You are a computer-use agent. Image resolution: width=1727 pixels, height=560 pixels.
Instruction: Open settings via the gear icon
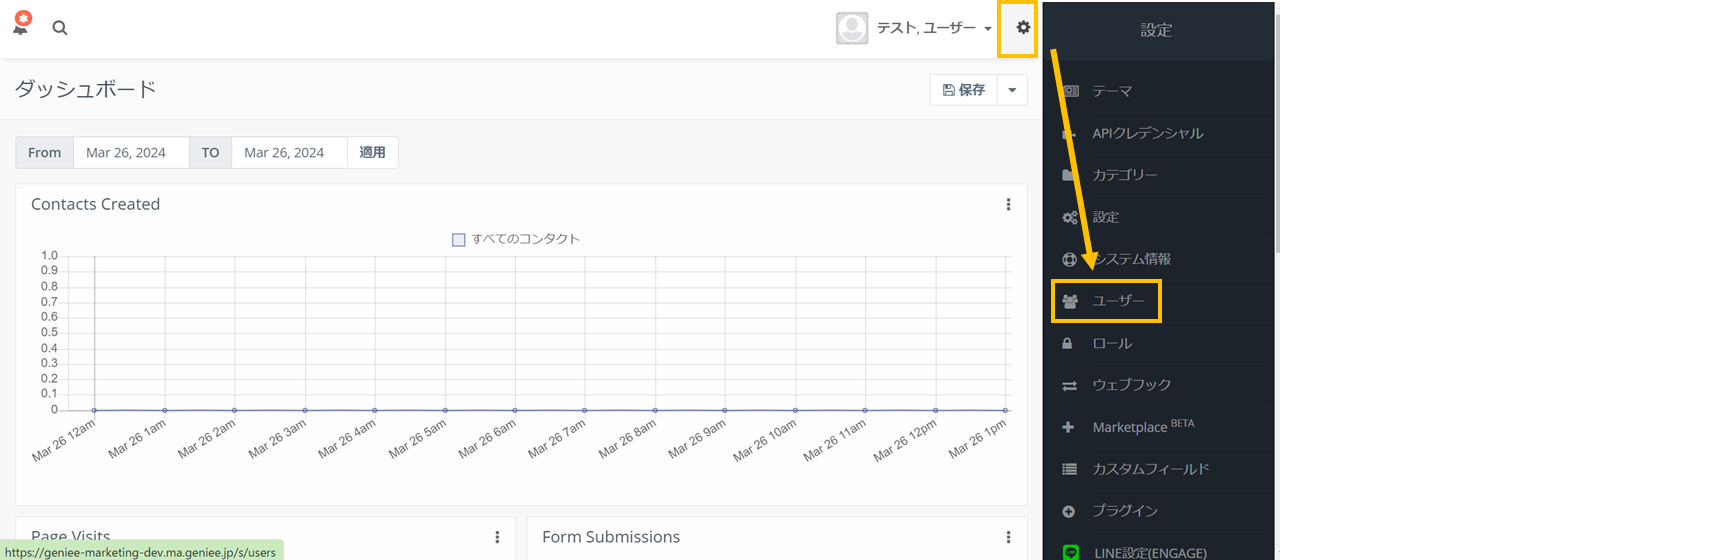pos(1022,28)
